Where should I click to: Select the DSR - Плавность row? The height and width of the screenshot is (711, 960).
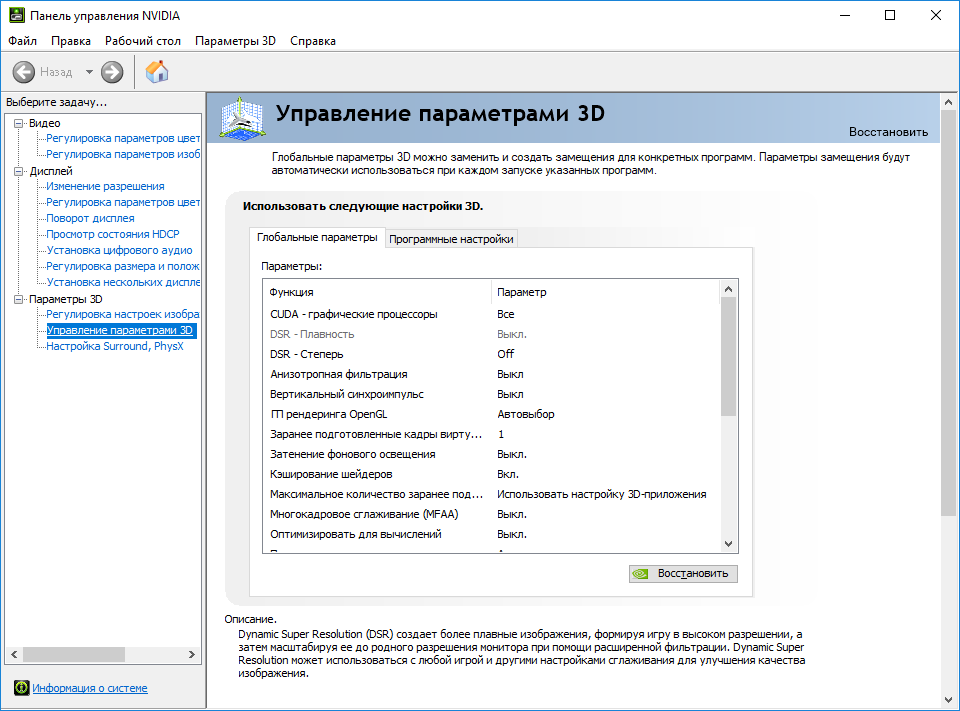pyautogui.click(x=492, y=334)
